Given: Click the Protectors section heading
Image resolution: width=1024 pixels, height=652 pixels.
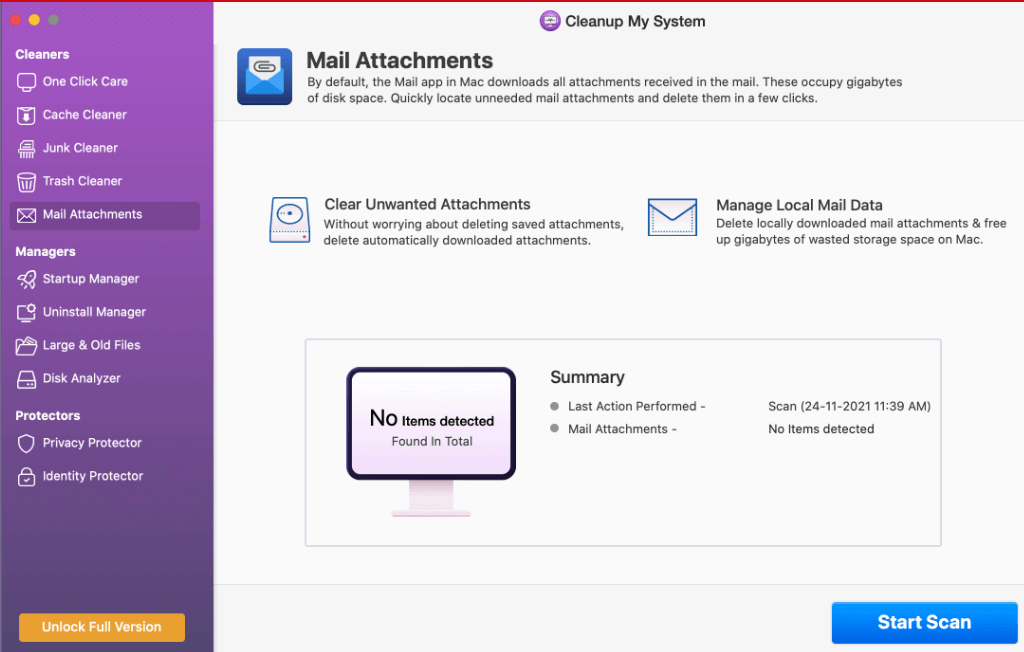Looking at the screenshot, I should 48,416.
